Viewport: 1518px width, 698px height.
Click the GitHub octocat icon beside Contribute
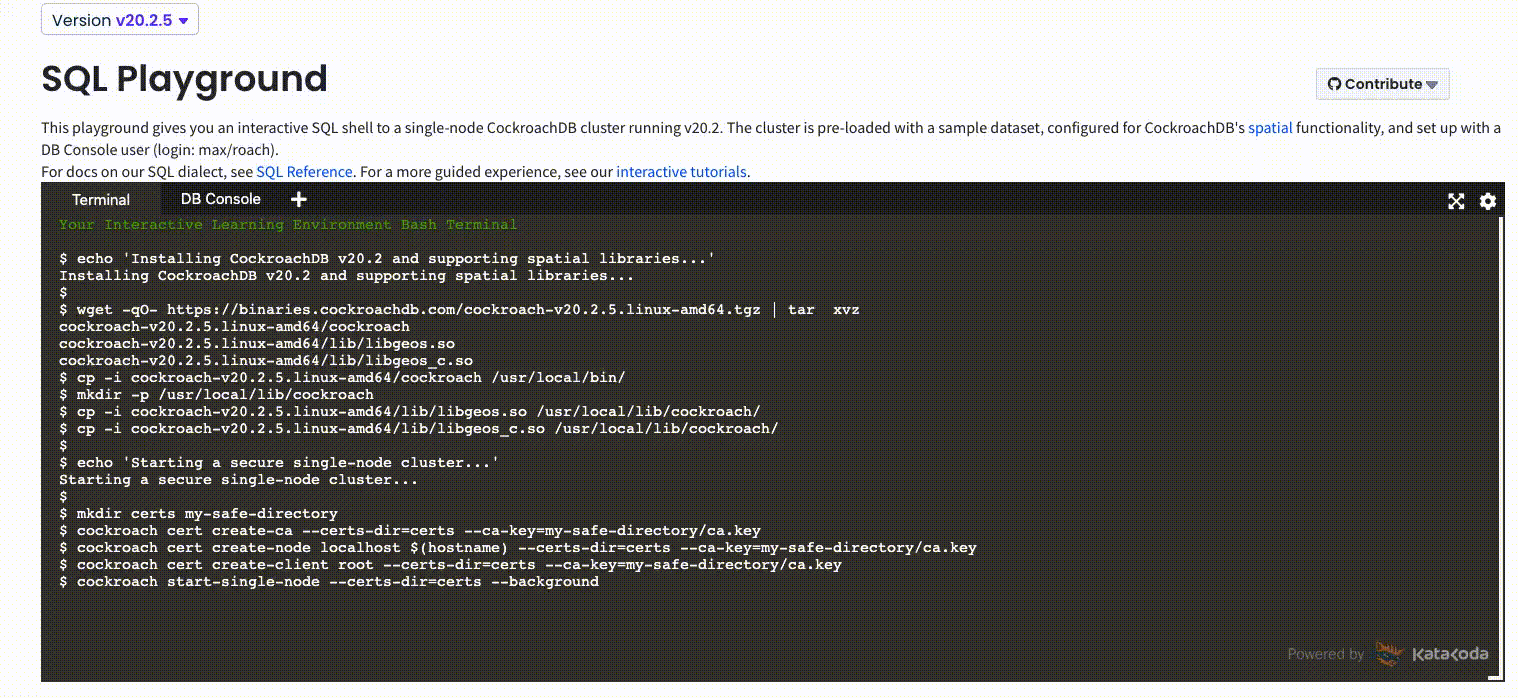click(1334, 84)
